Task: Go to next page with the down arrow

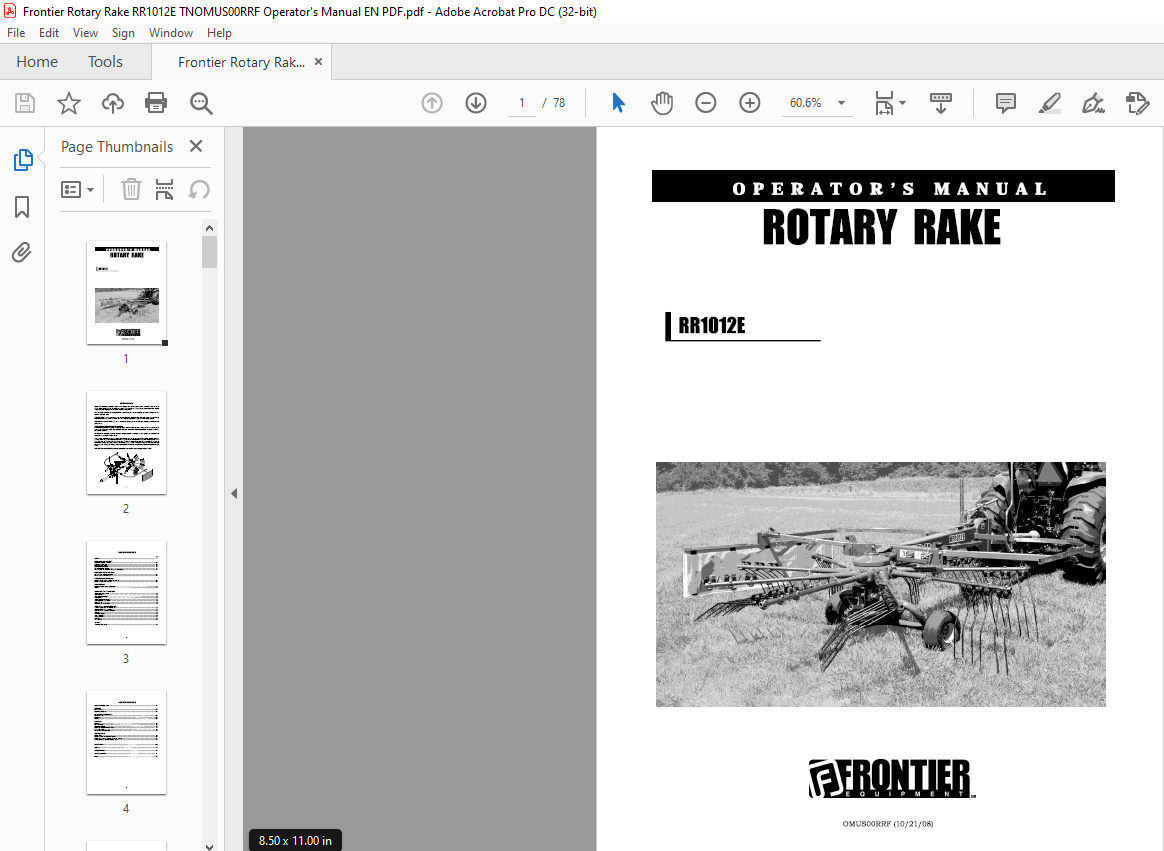Action: tap(476, 103)
